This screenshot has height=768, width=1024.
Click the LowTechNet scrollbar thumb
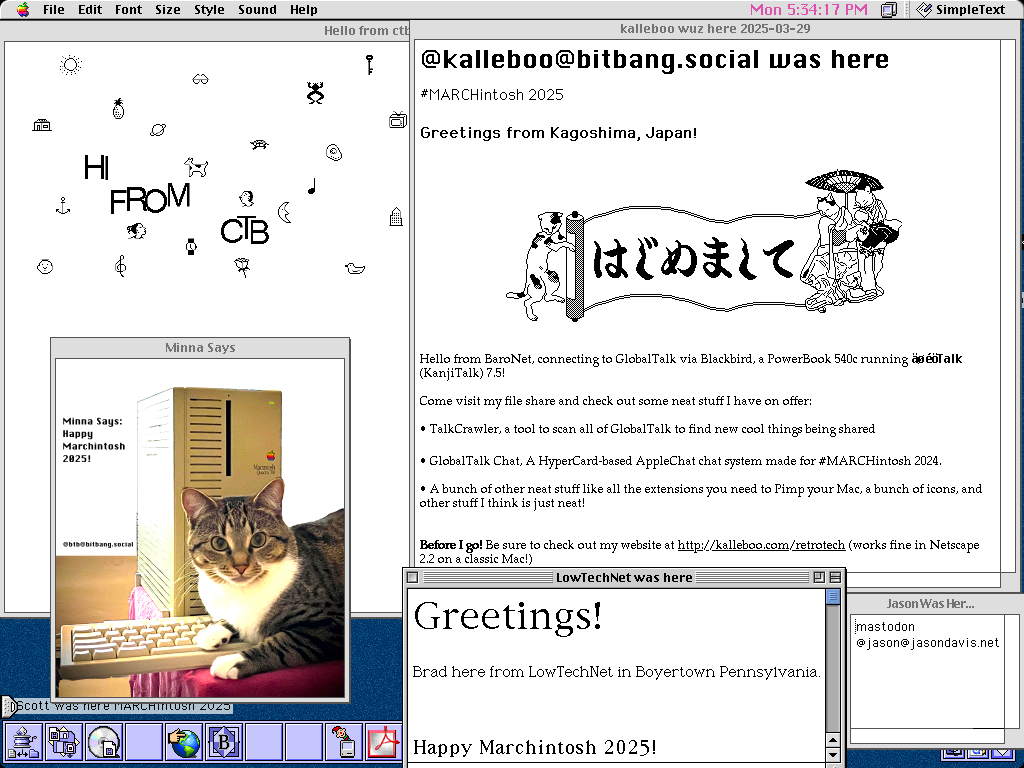pyautogui.click(x=833, y=596)
